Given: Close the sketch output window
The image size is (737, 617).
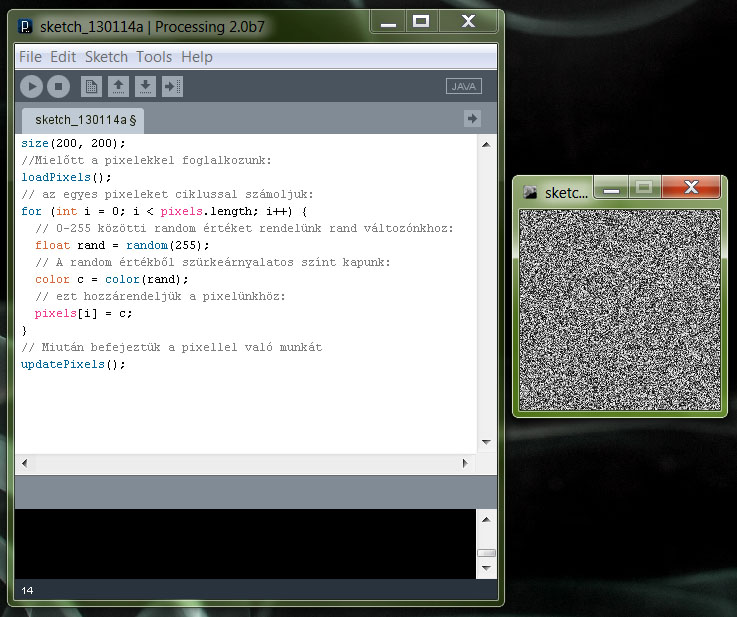Looking at the screenshot, I should point(691,188).
